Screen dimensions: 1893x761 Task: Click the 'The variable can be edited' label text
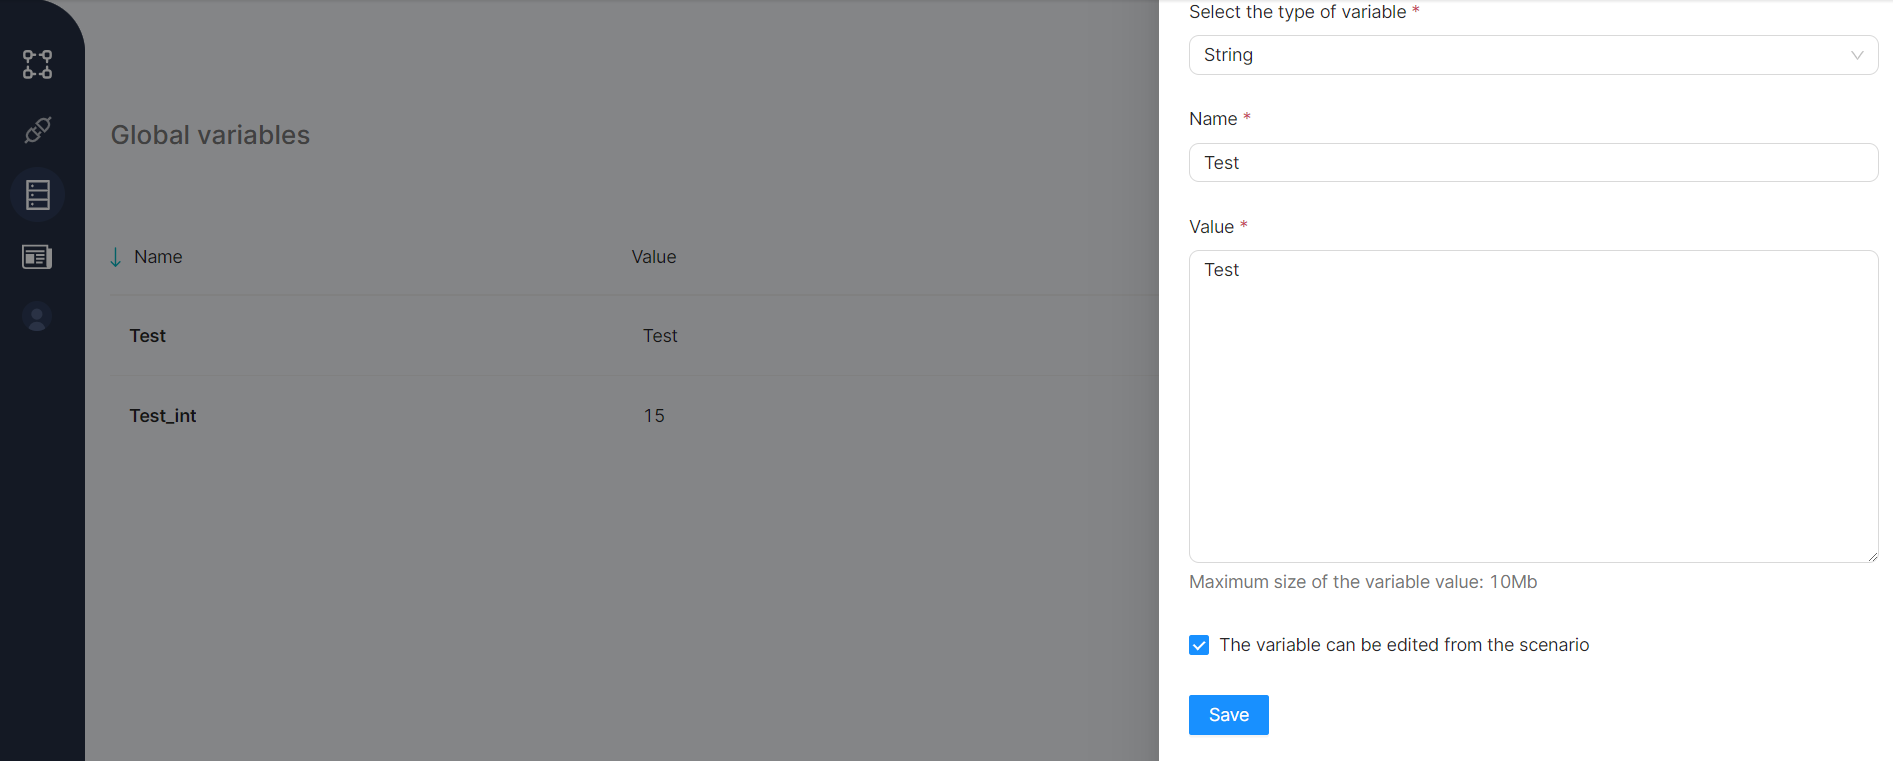pyautogui.click(x=1404, y=645)
